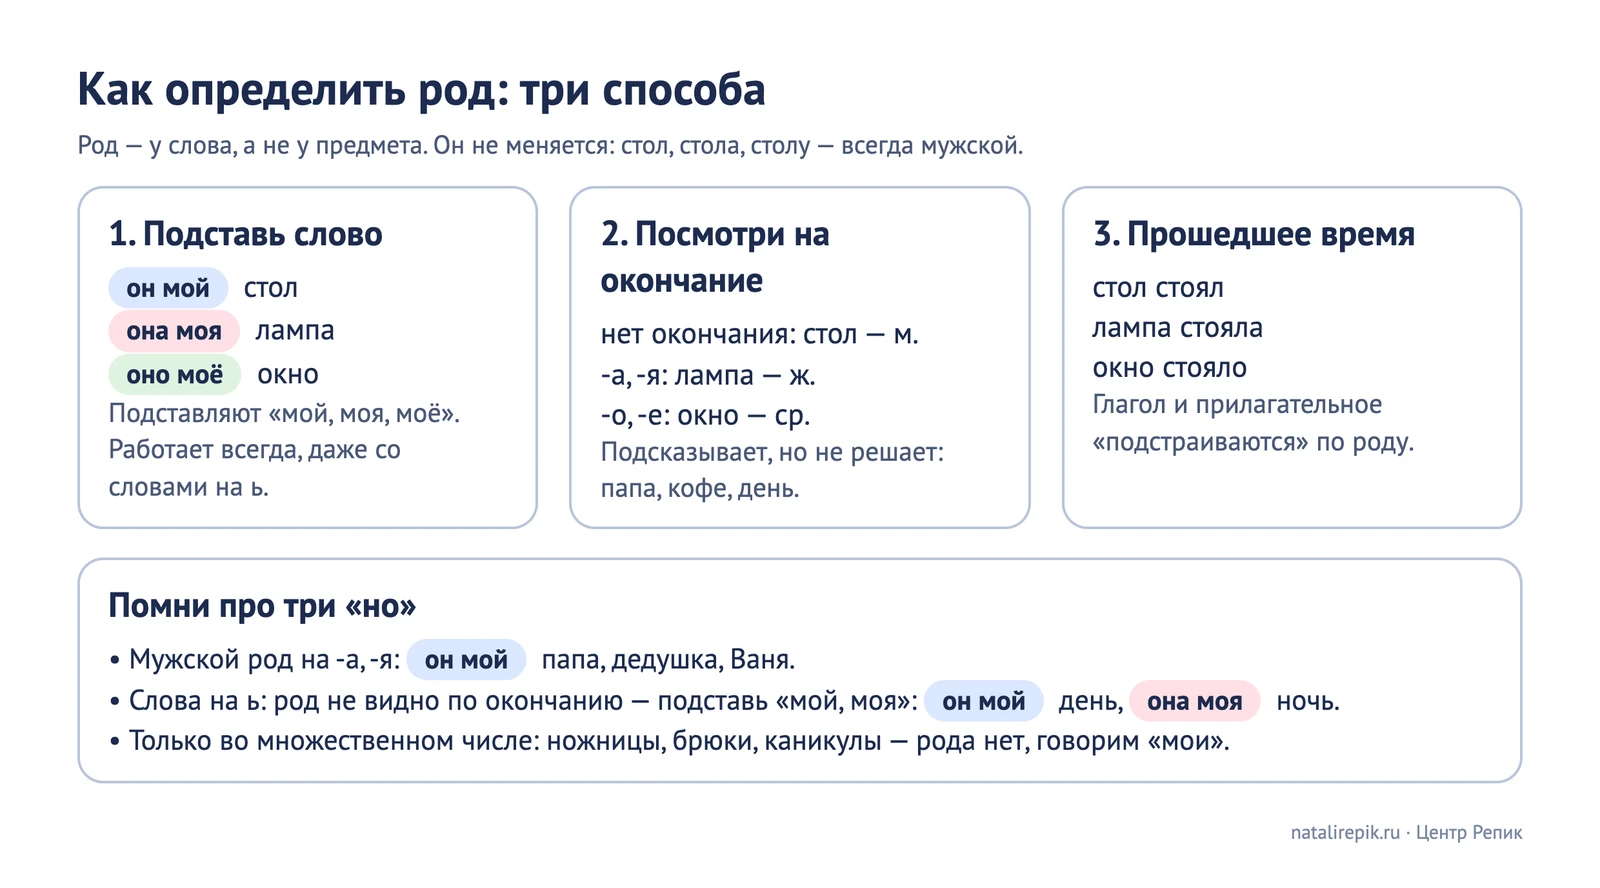Click the line "Подставляют «мой, моя, моё»."

pos(284,414)
